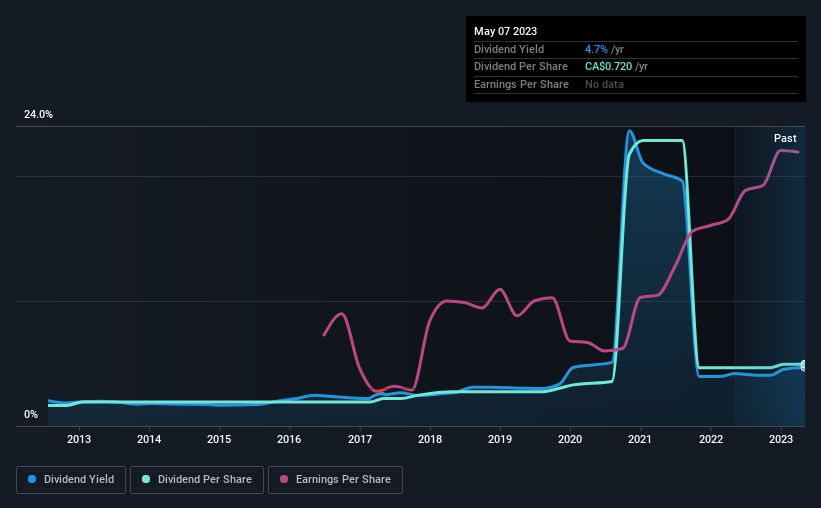Click the 2023 x-axis year label
The width and height of the screenshot is (821, 508).
[x=781, y=439]
